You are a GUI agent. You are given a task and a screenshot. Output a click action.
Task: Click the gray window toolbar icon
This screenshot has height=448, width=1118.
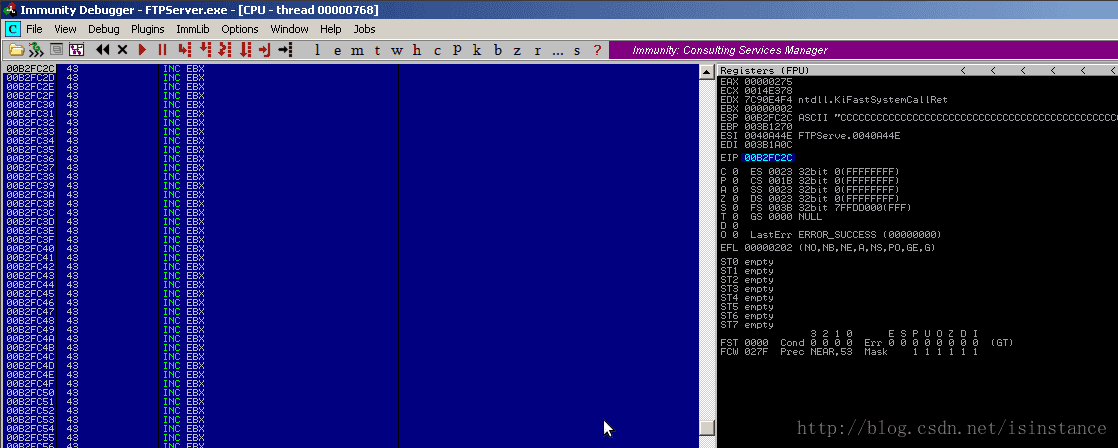coord(56,50)
